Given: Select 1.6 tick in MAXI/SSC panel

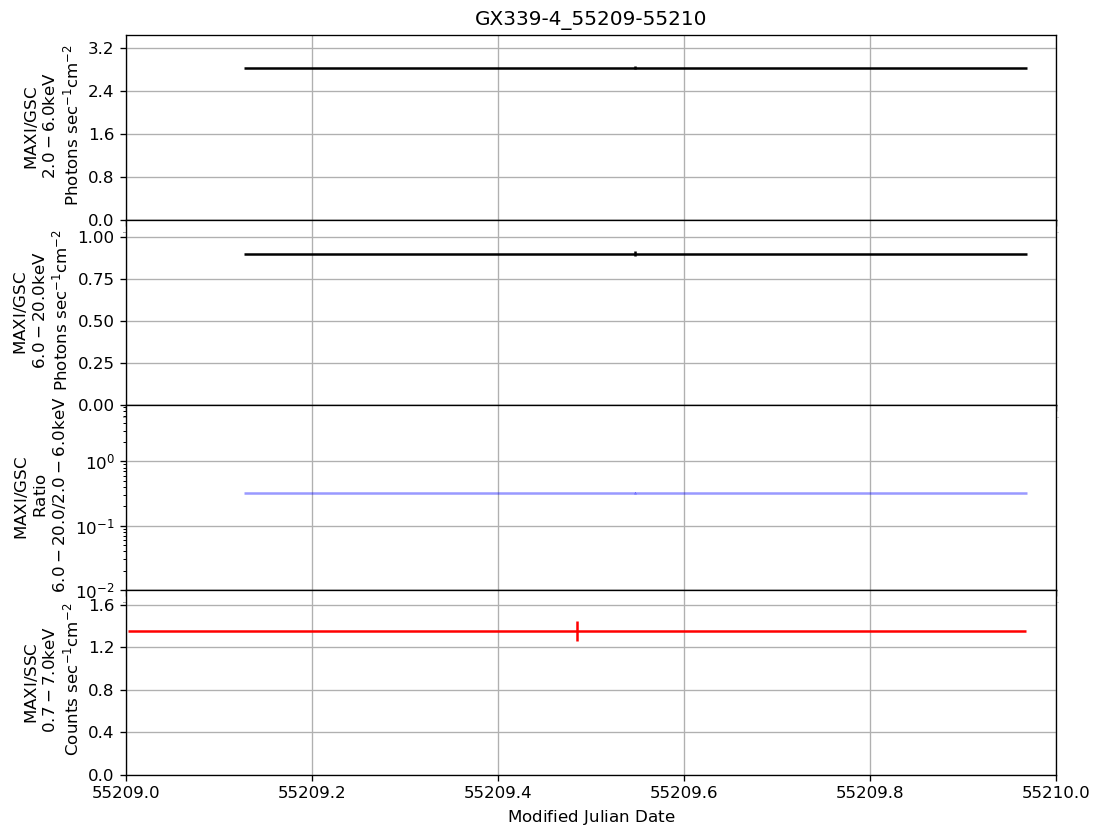Looking at the screenshot, I should coord(101,605).
